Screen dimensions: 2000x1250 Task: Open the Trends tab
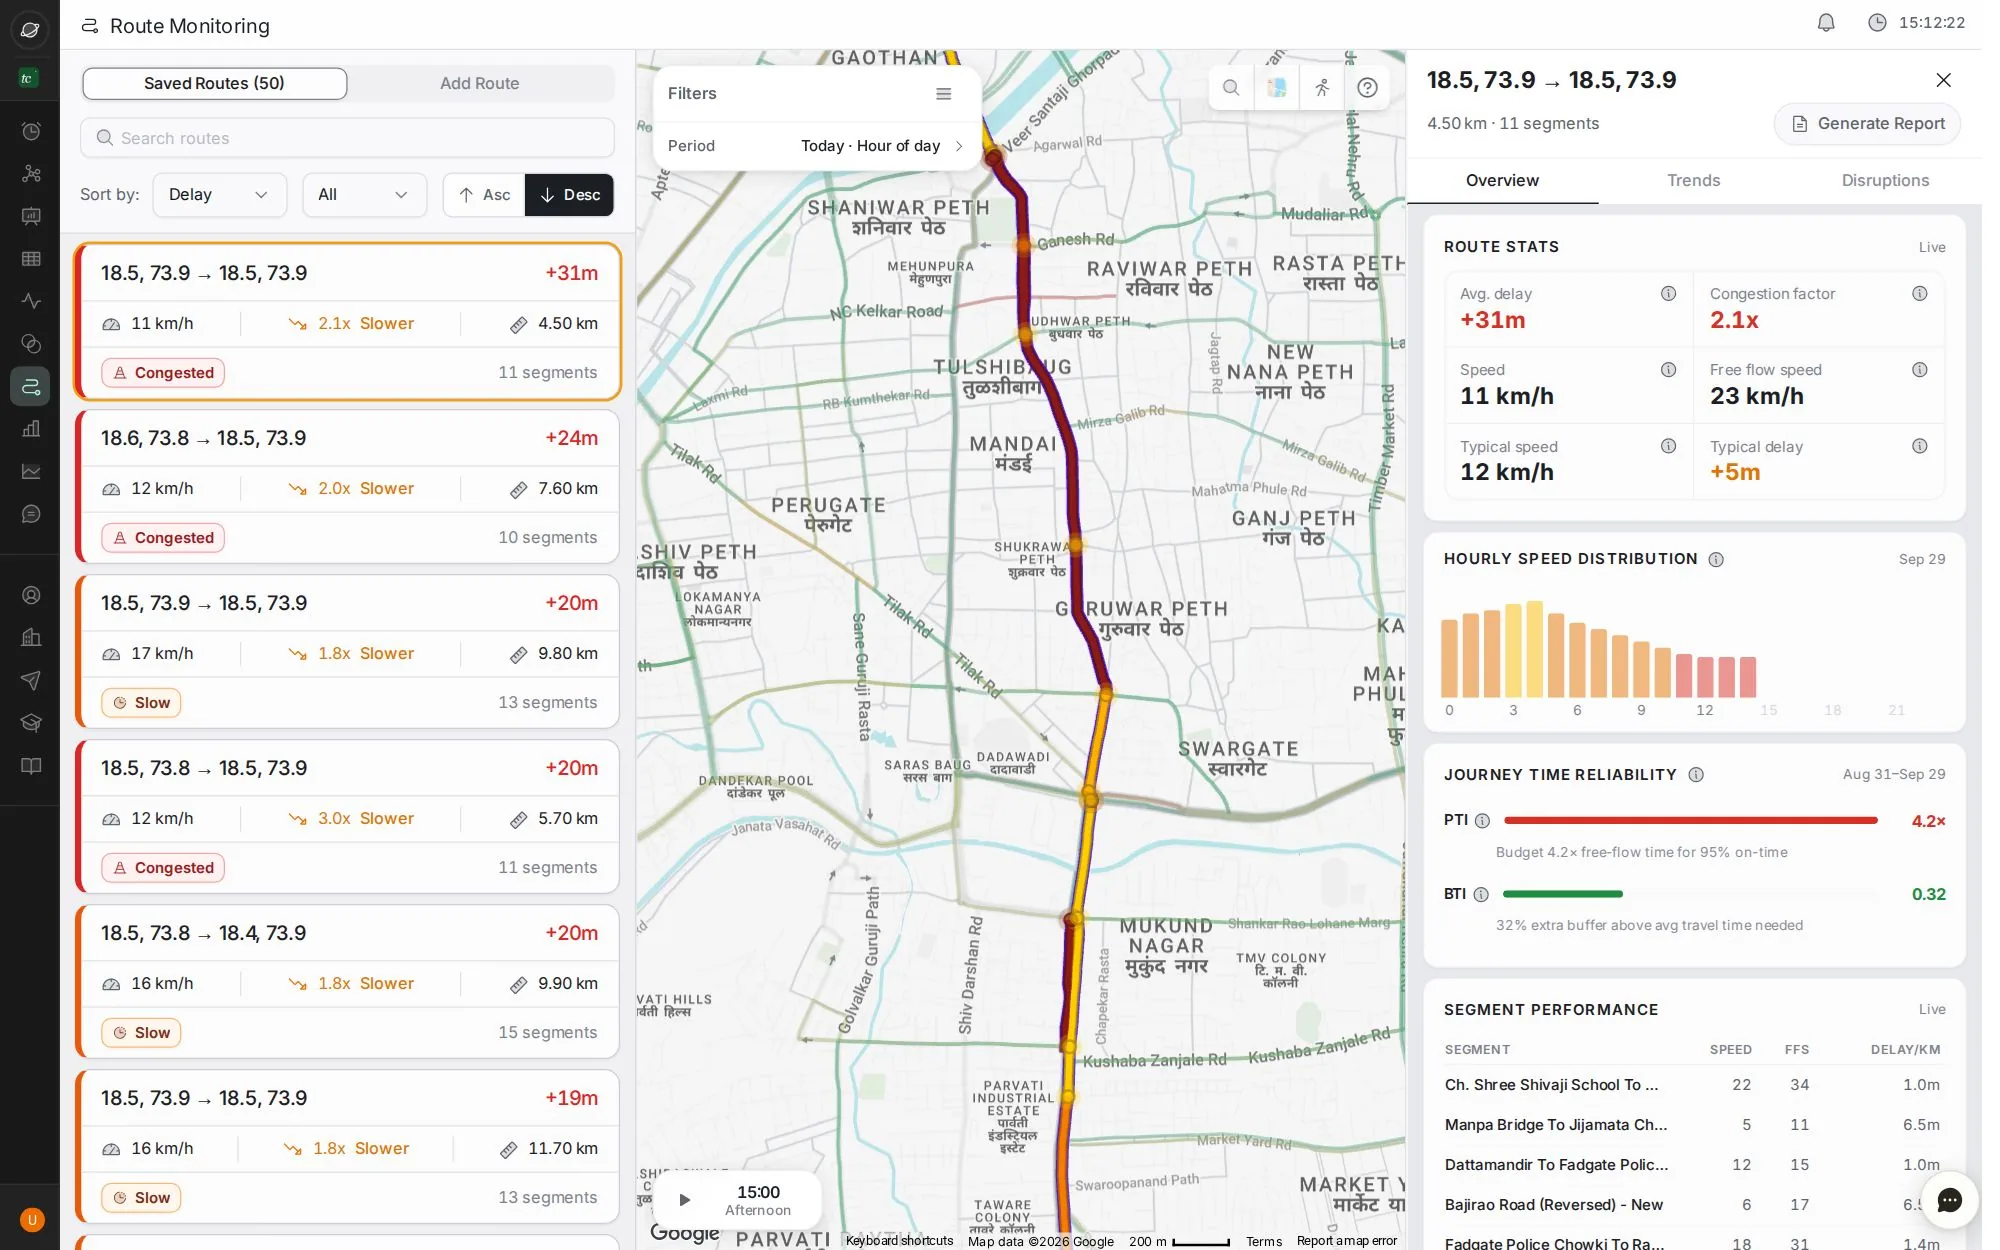[1693, 181]
